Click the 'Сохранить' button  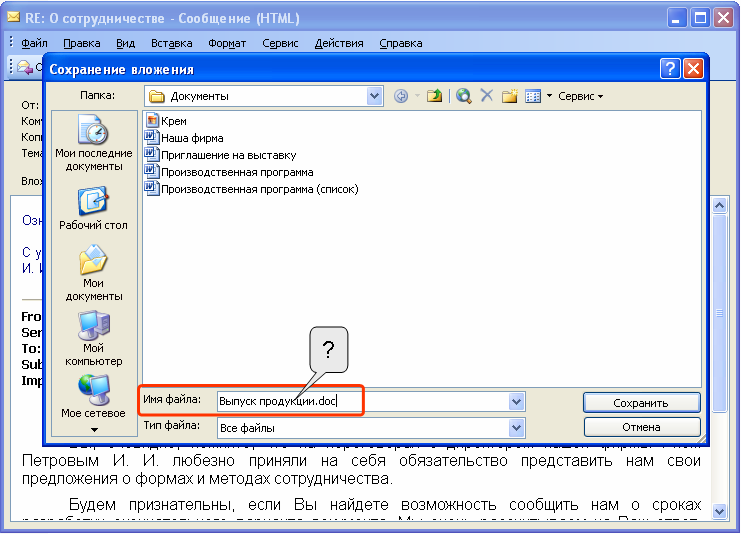[x=640, y=402]
